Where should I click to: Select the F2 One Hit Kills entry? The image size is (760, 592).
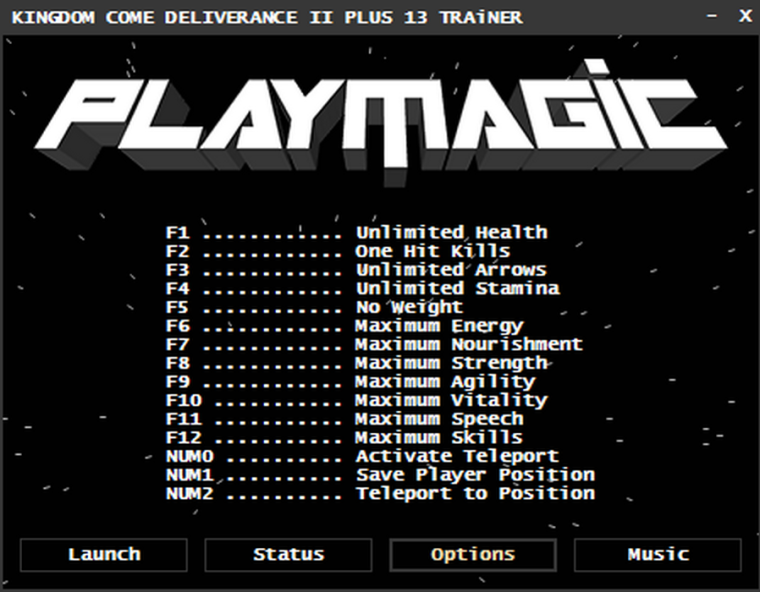tap(338, 252)
